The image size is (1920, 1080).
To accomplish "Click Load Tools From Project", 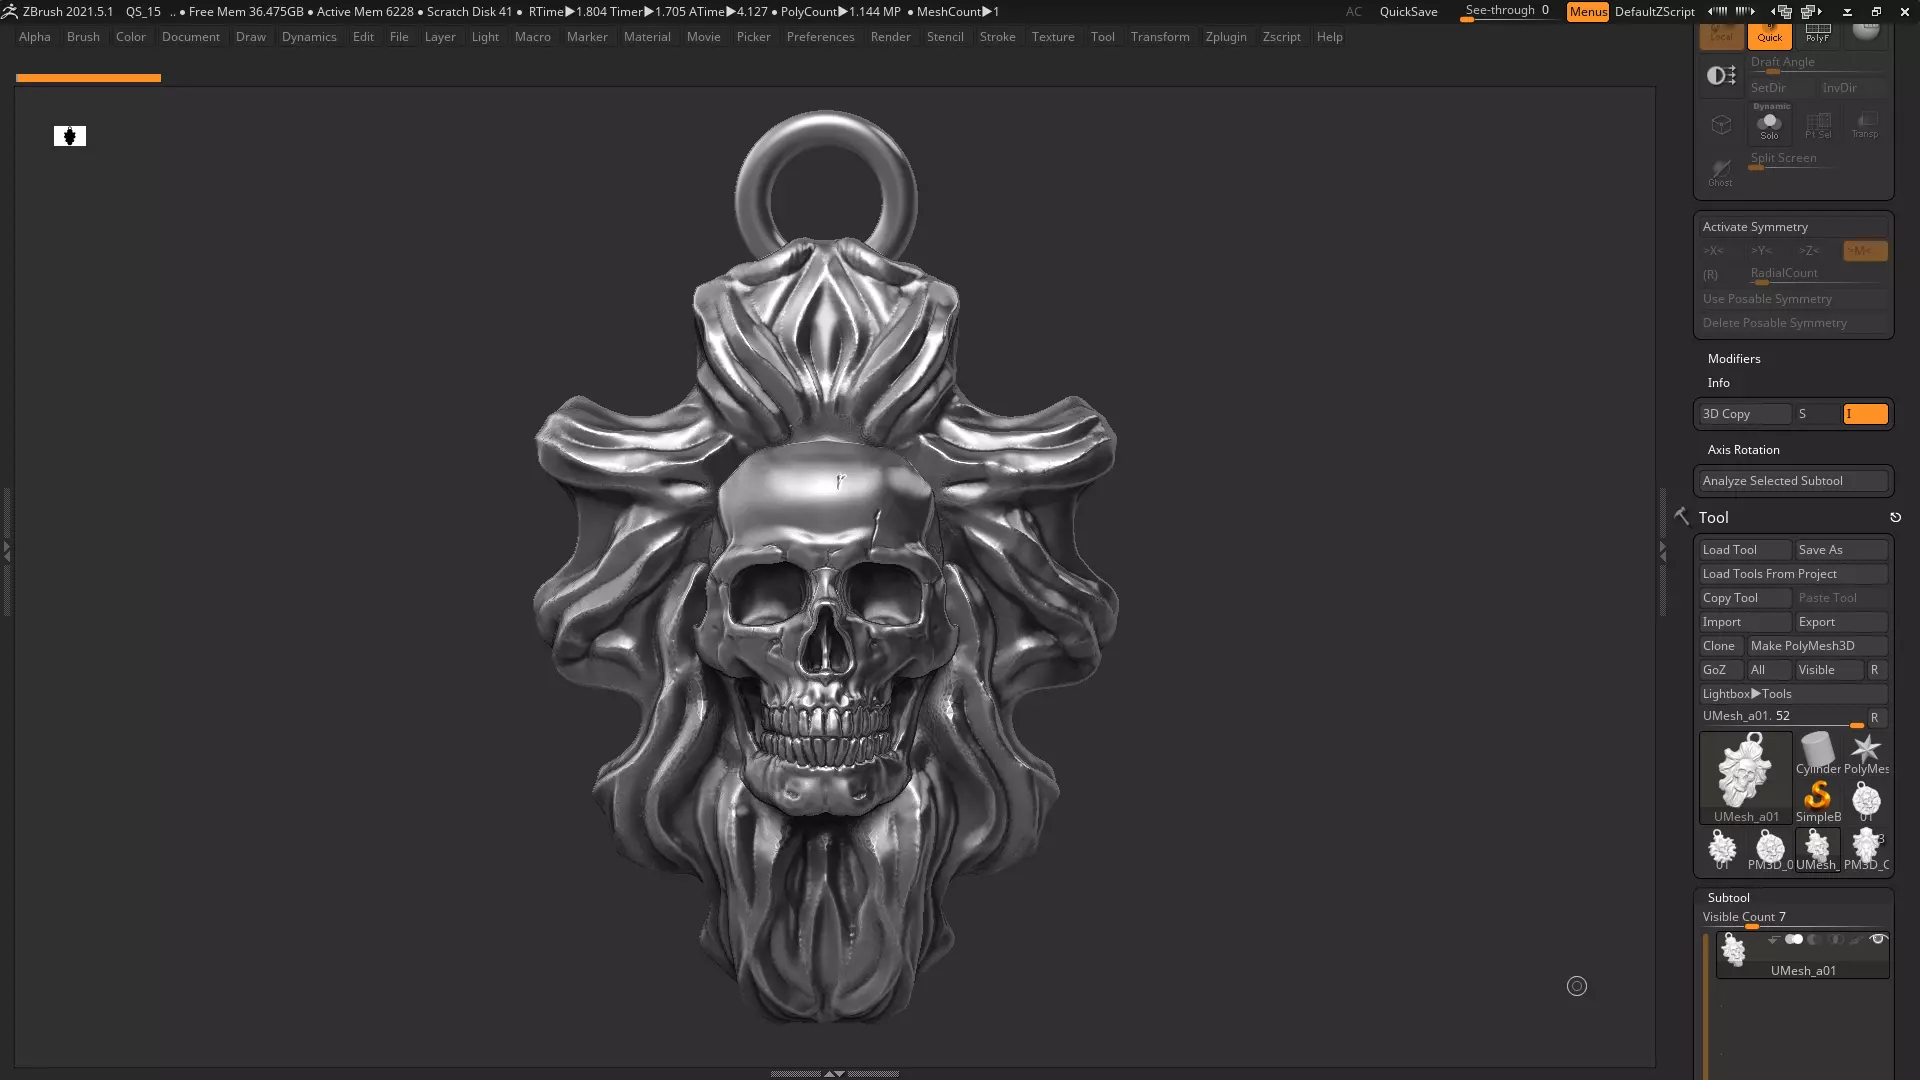I will pyautogui.click(x=1794, y=574).
